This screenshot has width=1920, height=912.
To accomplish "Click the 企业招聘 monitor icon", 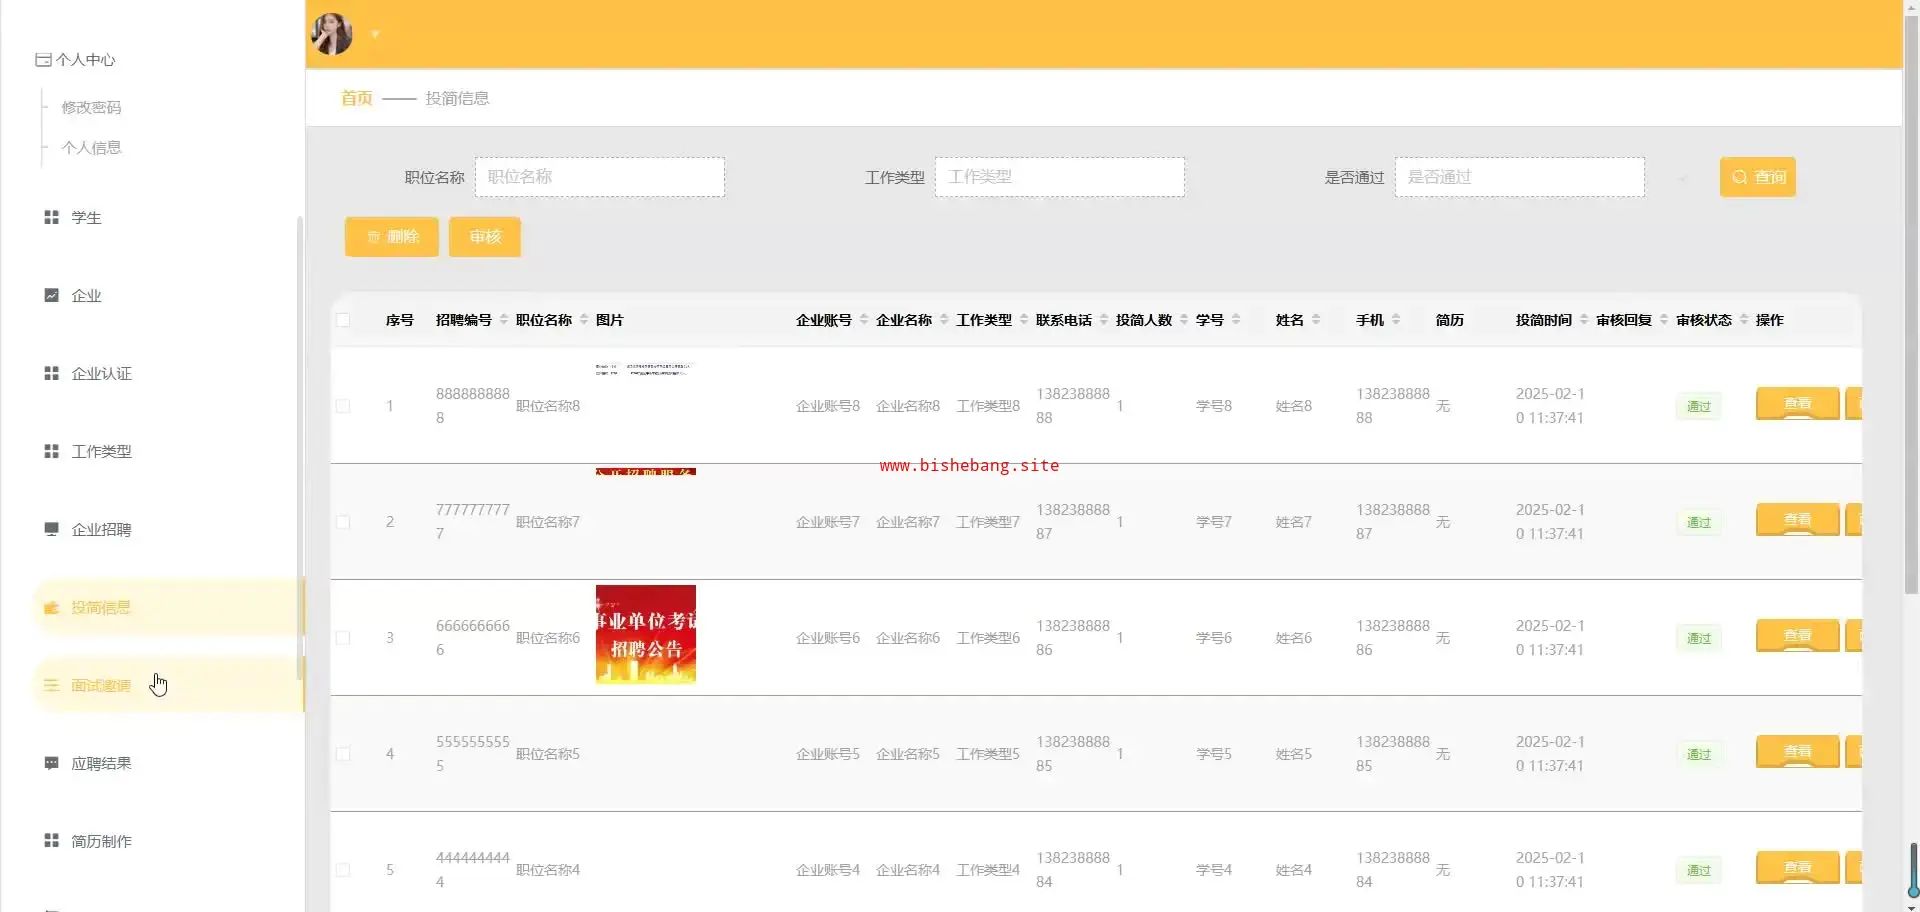I will pyautogui.click(x=51, y=529).
